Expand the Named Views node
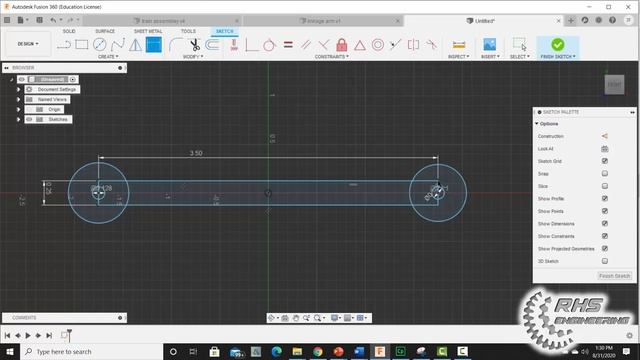This screenshot has width=640, height=360. click(18, 99)
